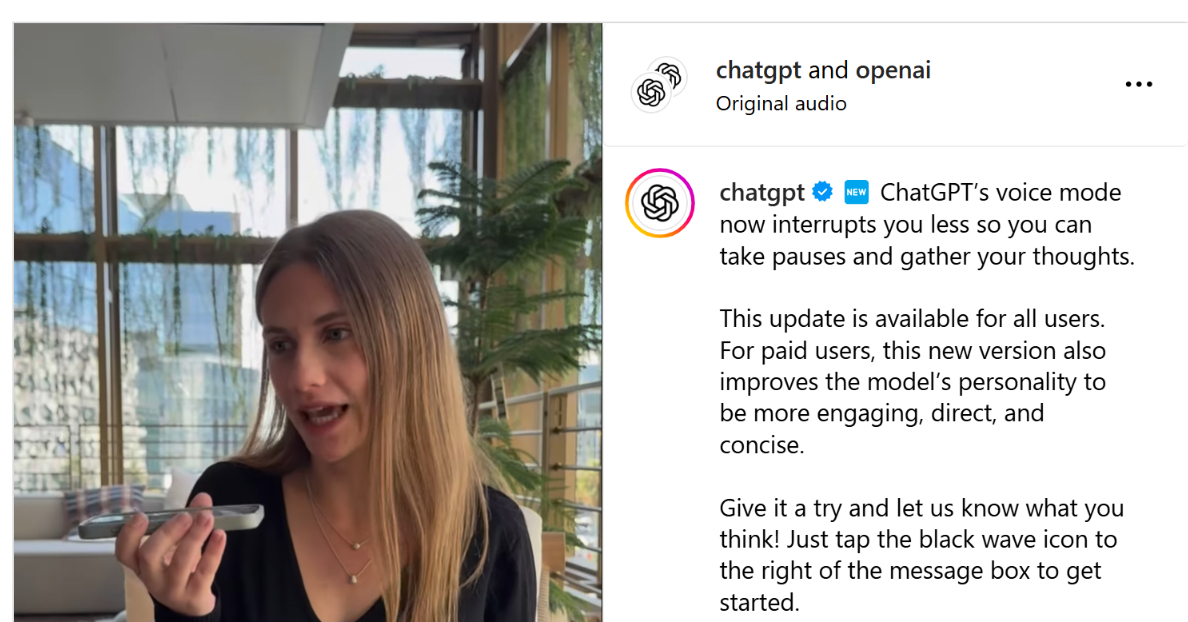This screenshot has height=622, width=1188.
Task: Click the caption line "ChatGPT's voice mode"
Action: (1000, 192)
